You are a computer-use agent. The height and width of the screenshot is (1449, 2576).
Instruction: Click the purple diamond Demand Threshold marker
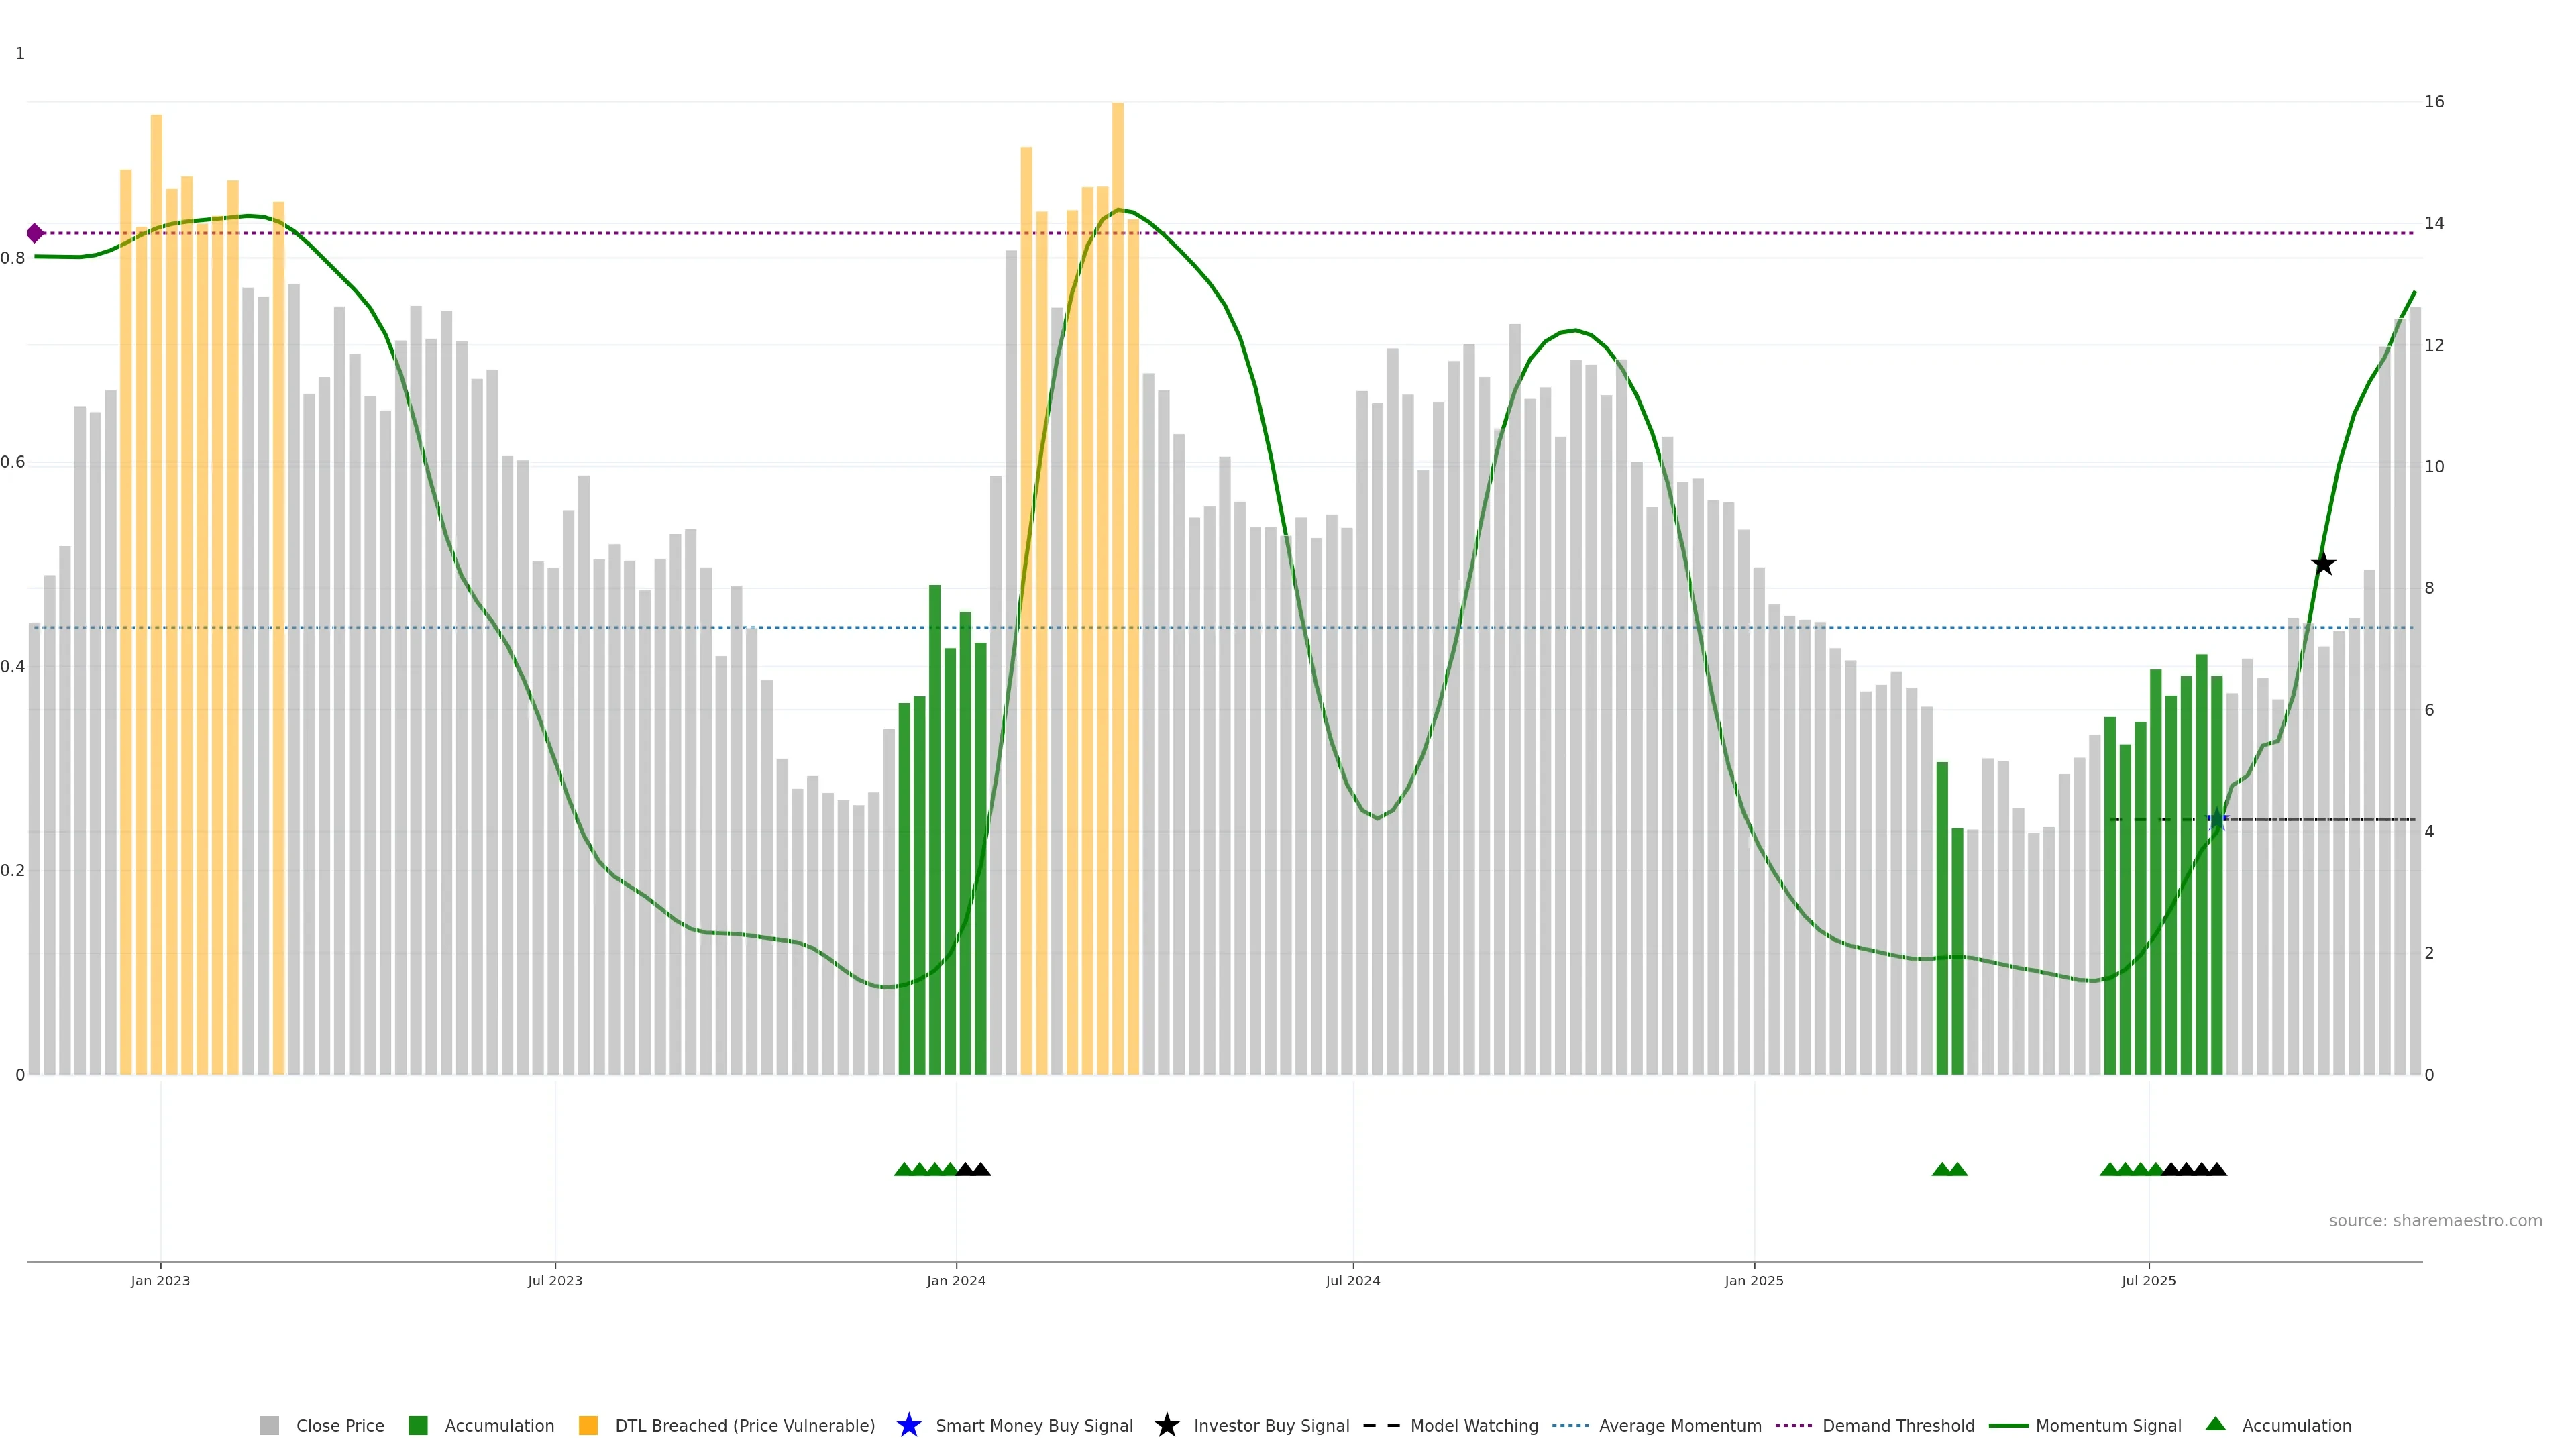[x=35, y=233]
